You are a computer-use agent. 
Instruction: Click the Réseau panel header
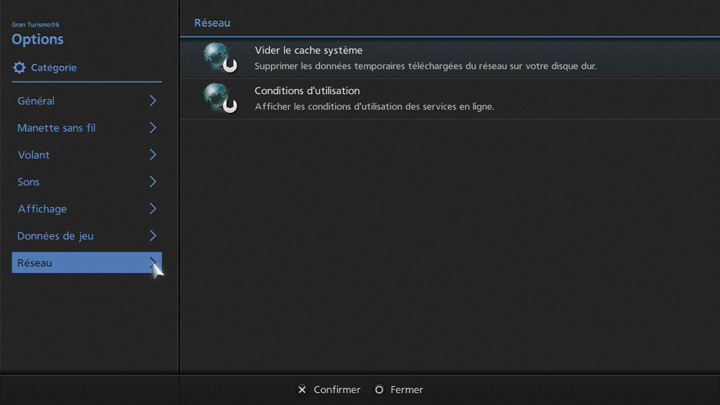click(x=212, y=22)
